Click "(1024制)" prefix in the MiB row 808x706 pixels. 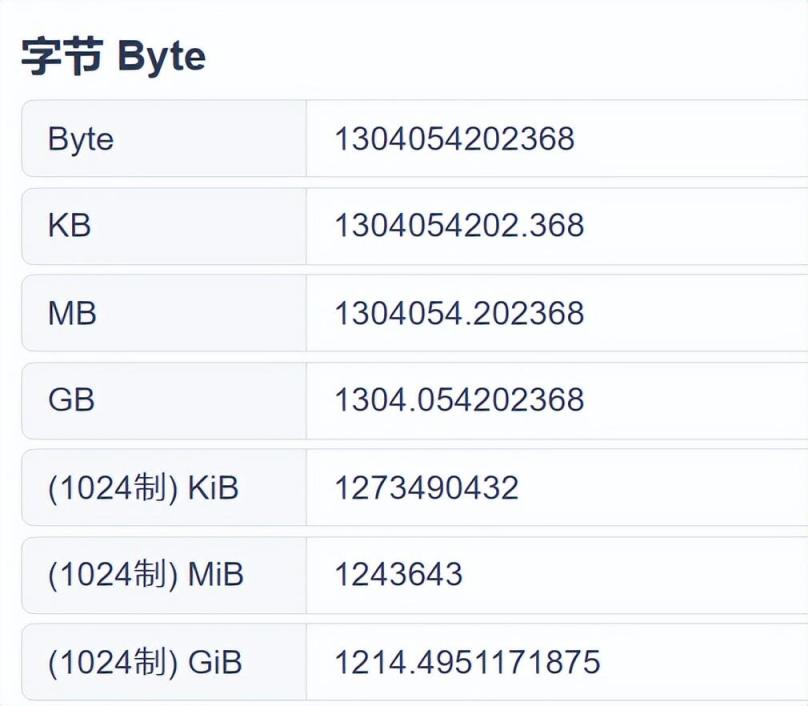112,575
